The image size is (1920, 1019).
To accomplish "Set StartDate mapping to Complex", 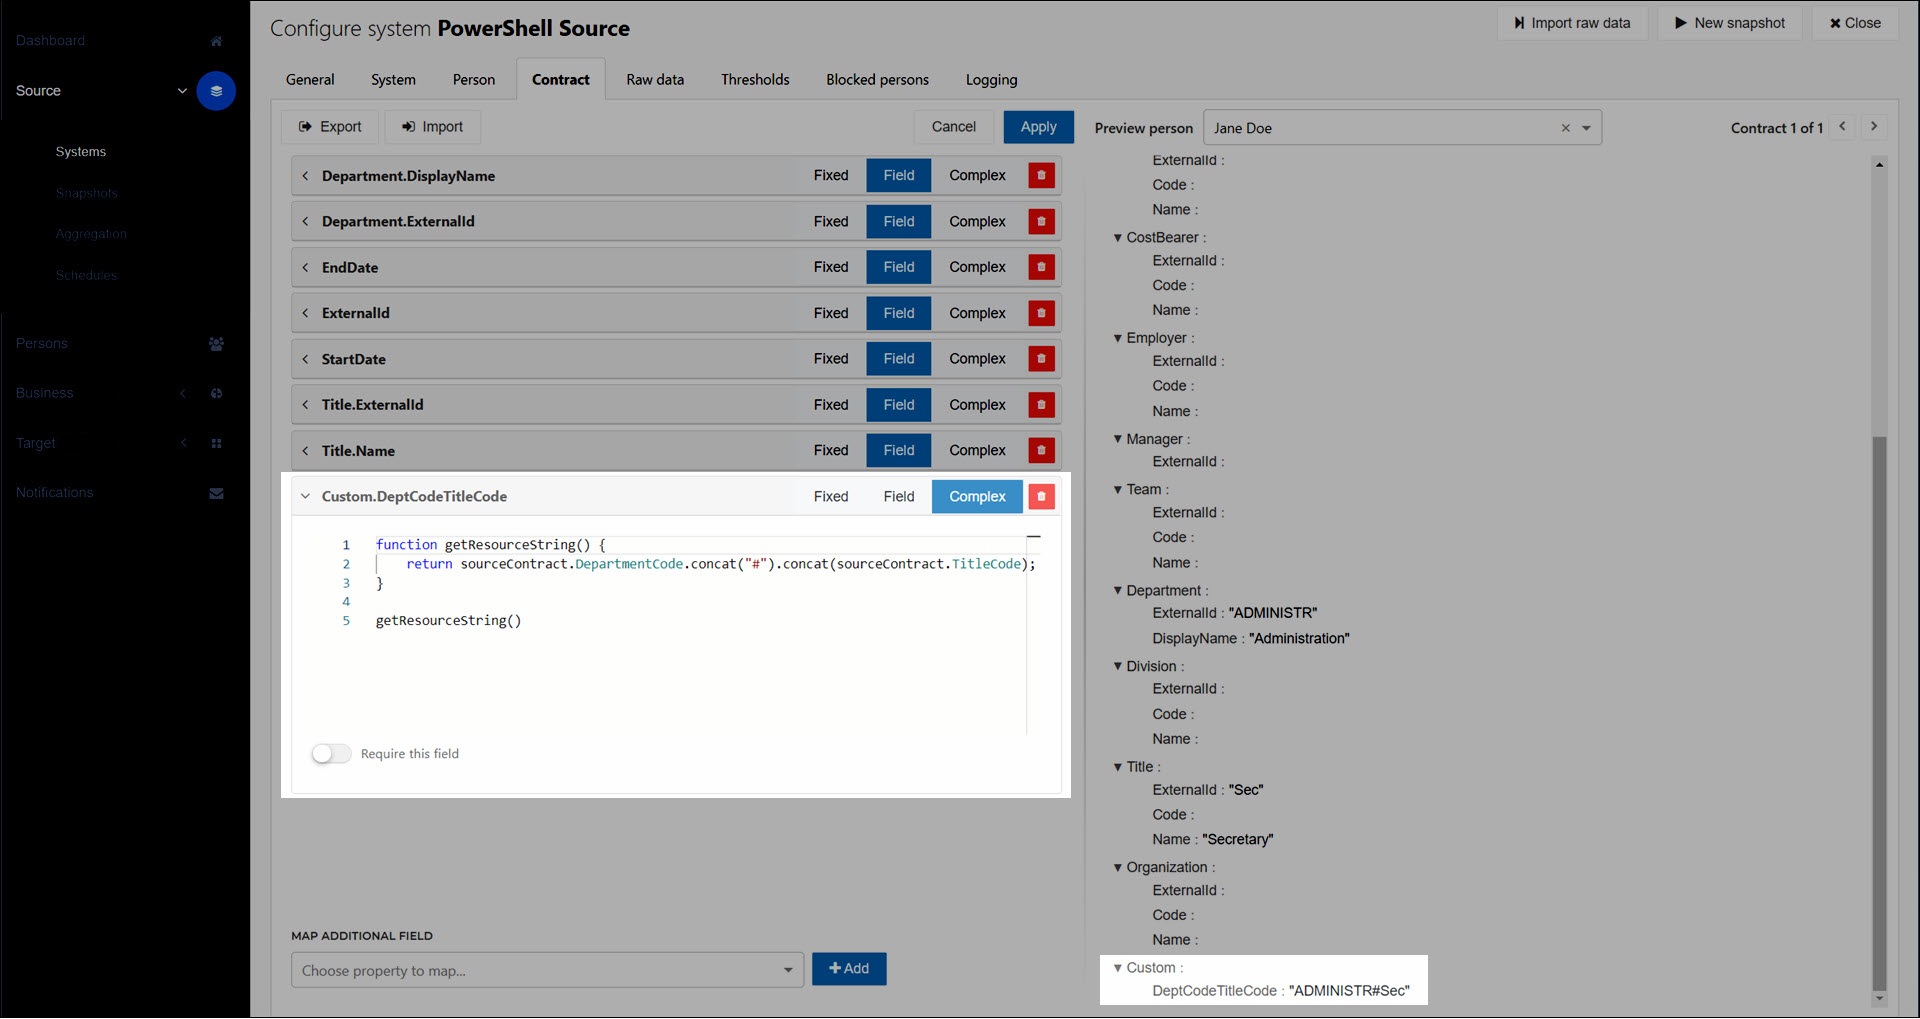I will (977, 359).
